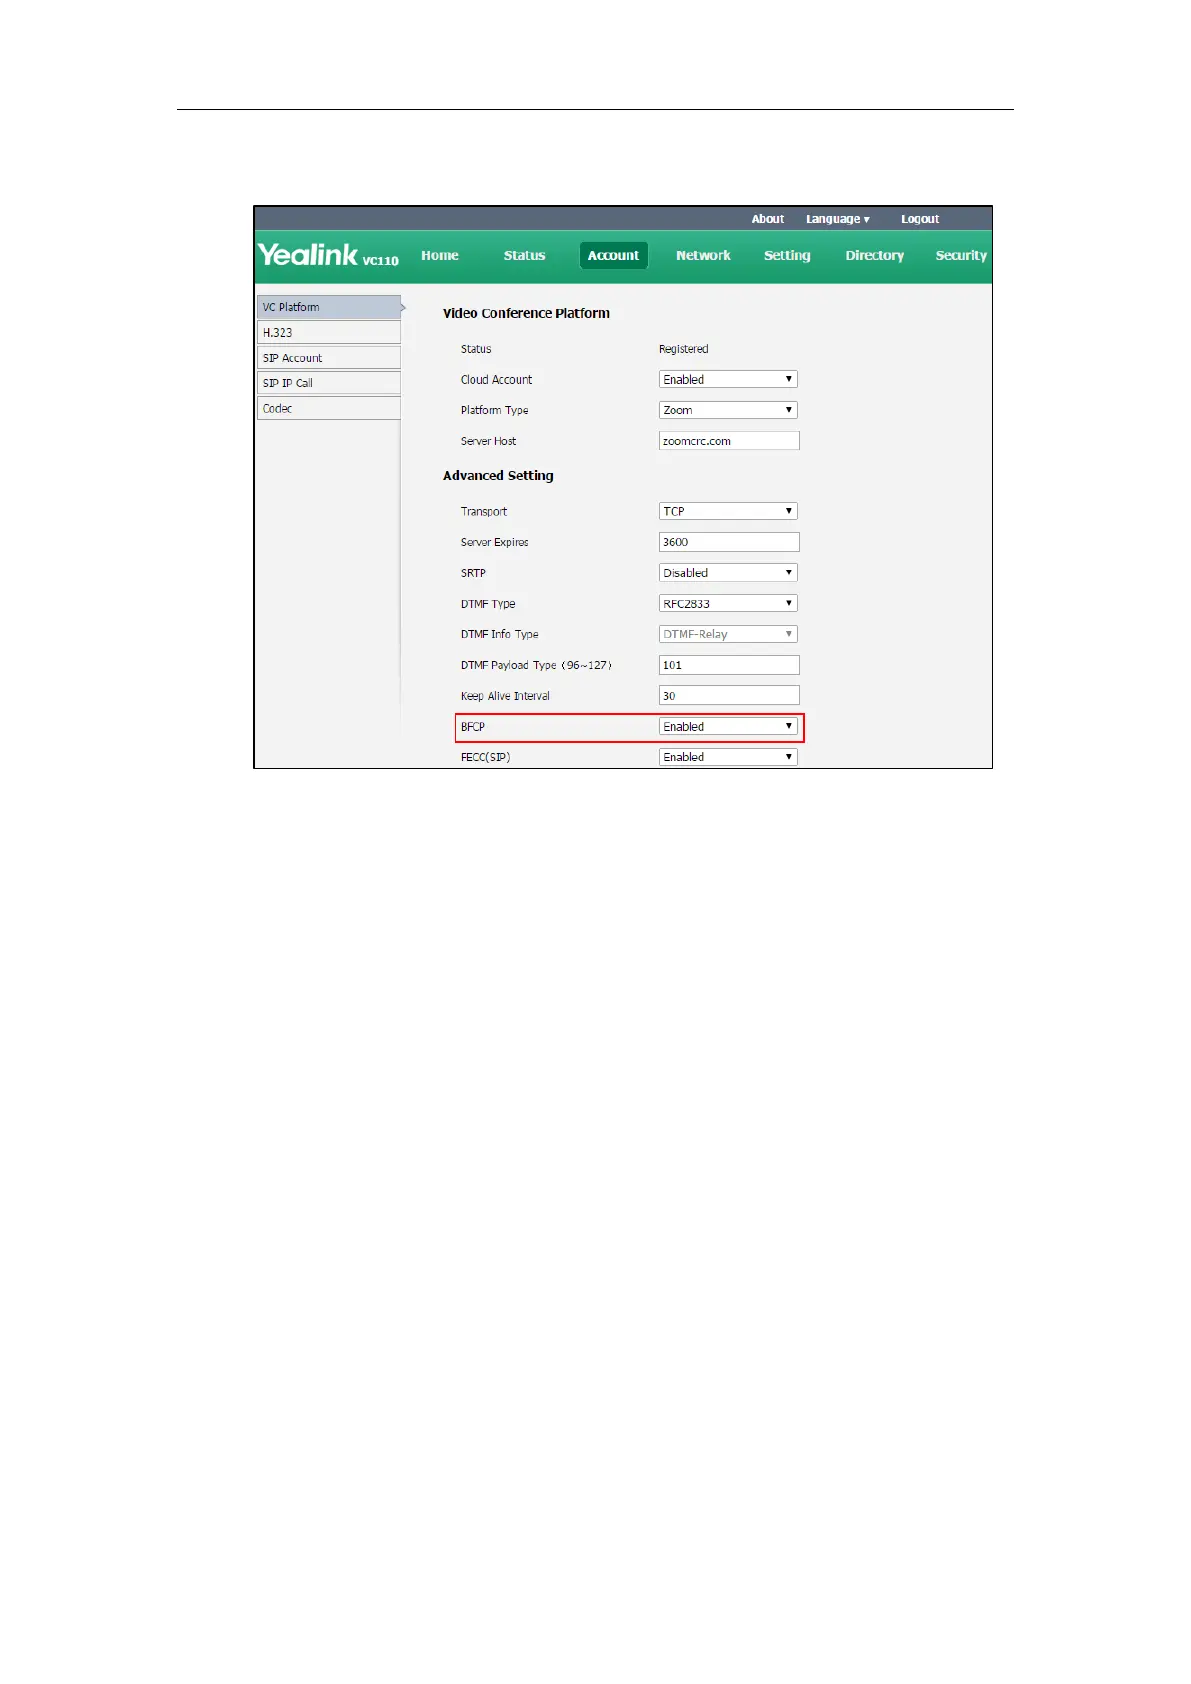This screenshot has width=1191, height=1684.
Task: Click the Status label
Action: coord(476,349)
